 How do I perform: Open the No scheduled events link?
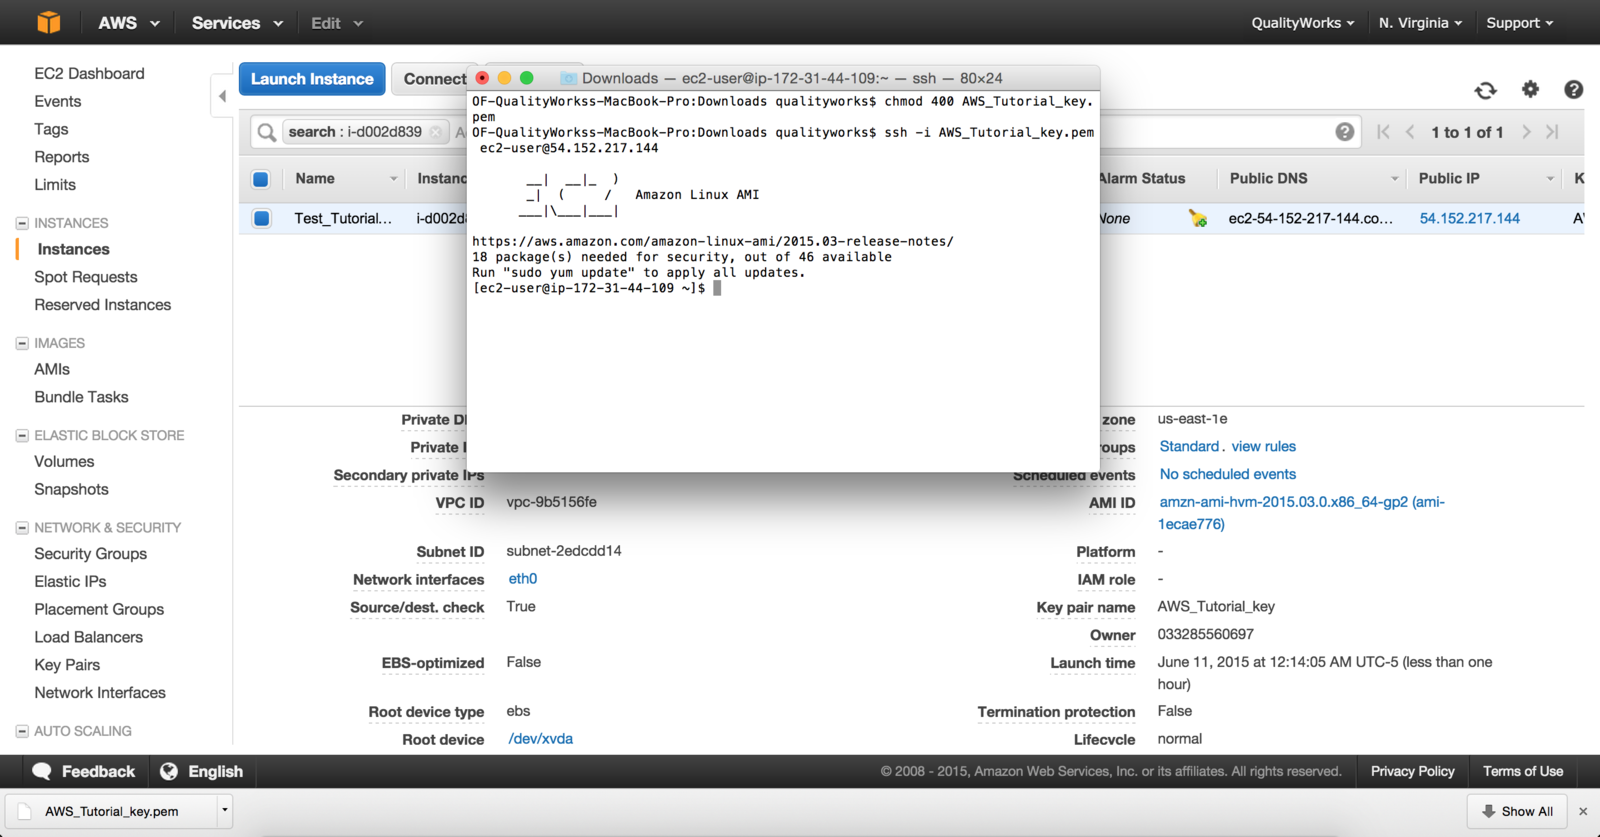tap(1227, 474)
